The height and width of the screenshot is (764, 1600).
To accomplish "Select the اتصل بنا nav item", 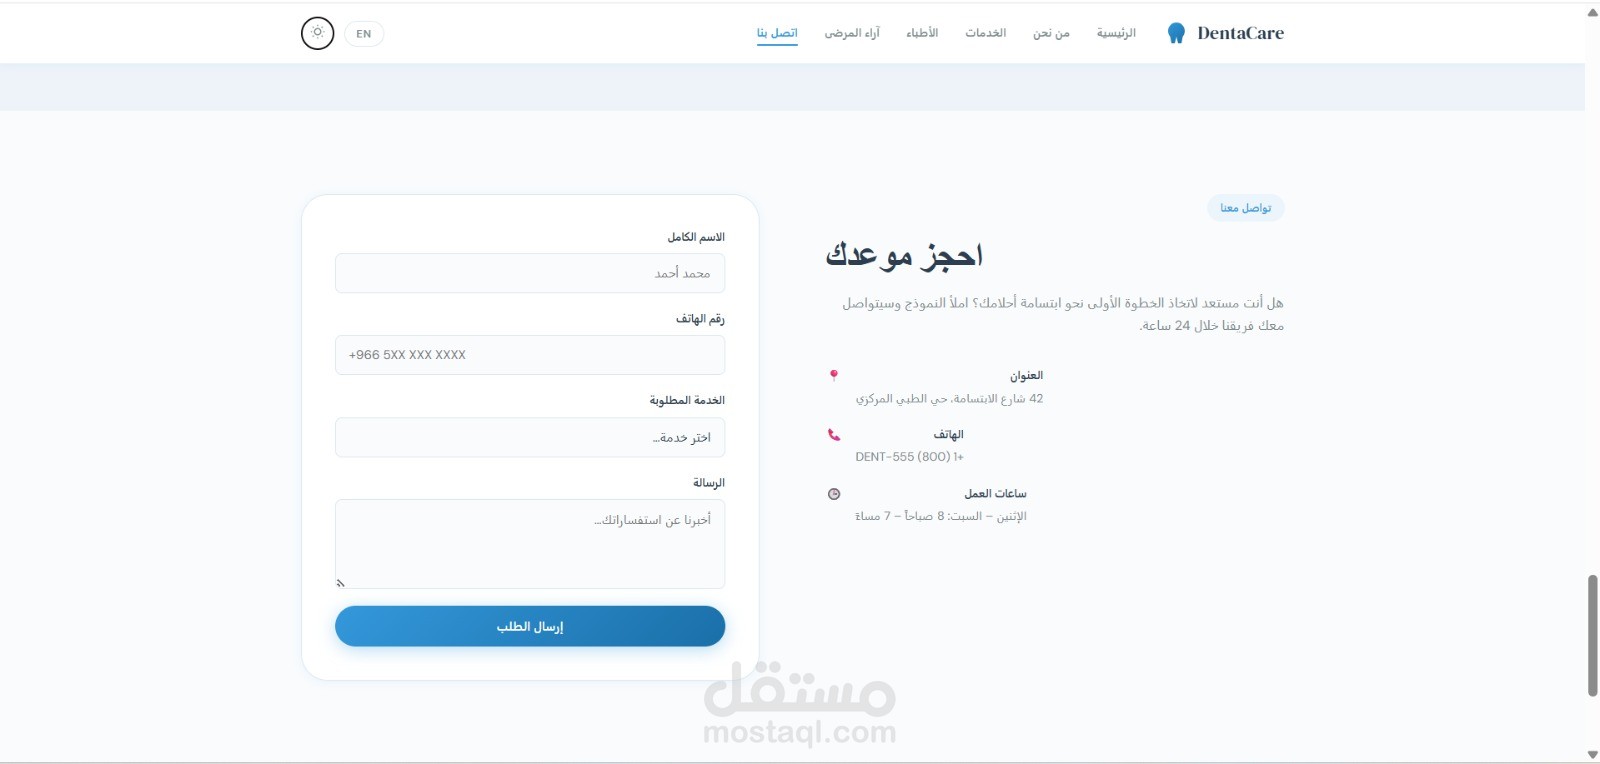I will [x=777, y=33].
